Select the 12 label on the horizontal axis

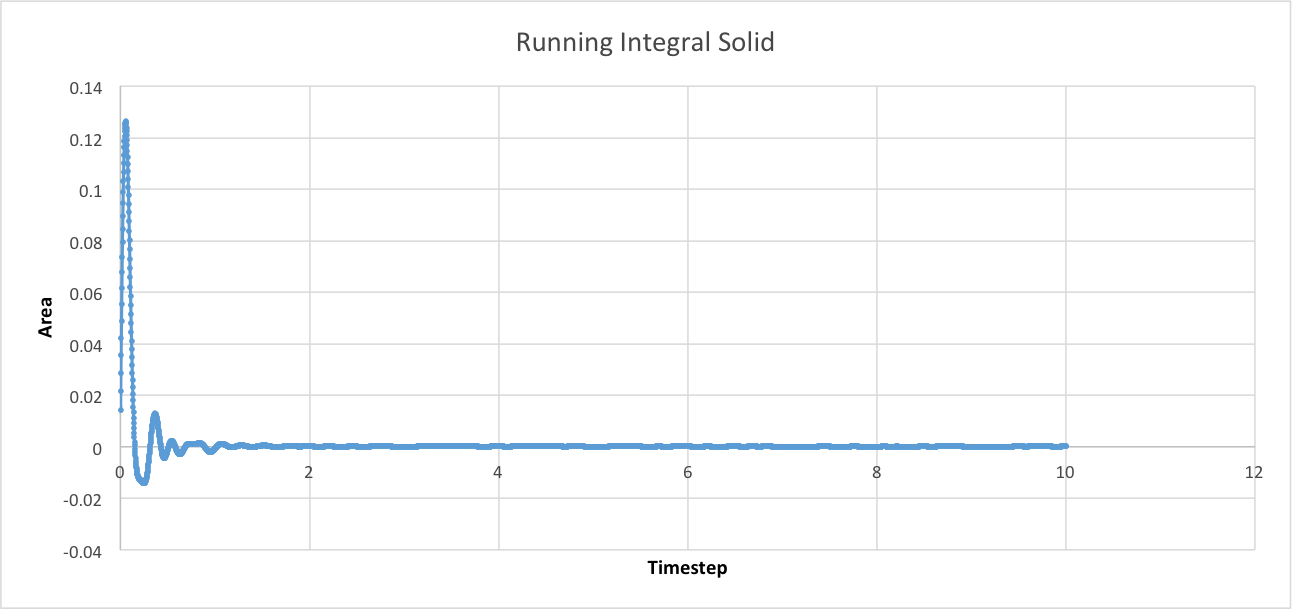point(1254,473)
